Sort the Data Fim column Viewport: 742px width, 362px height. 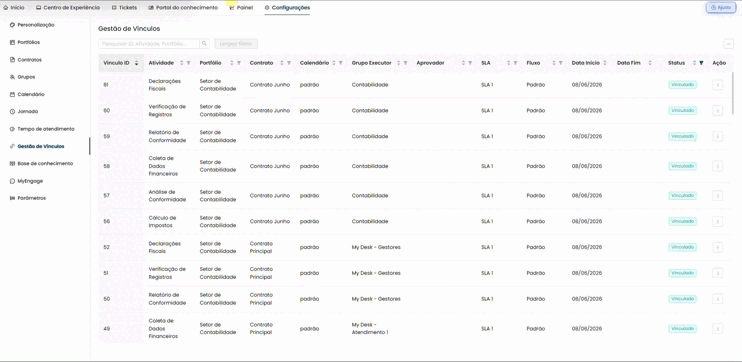(x=650, y=63)
